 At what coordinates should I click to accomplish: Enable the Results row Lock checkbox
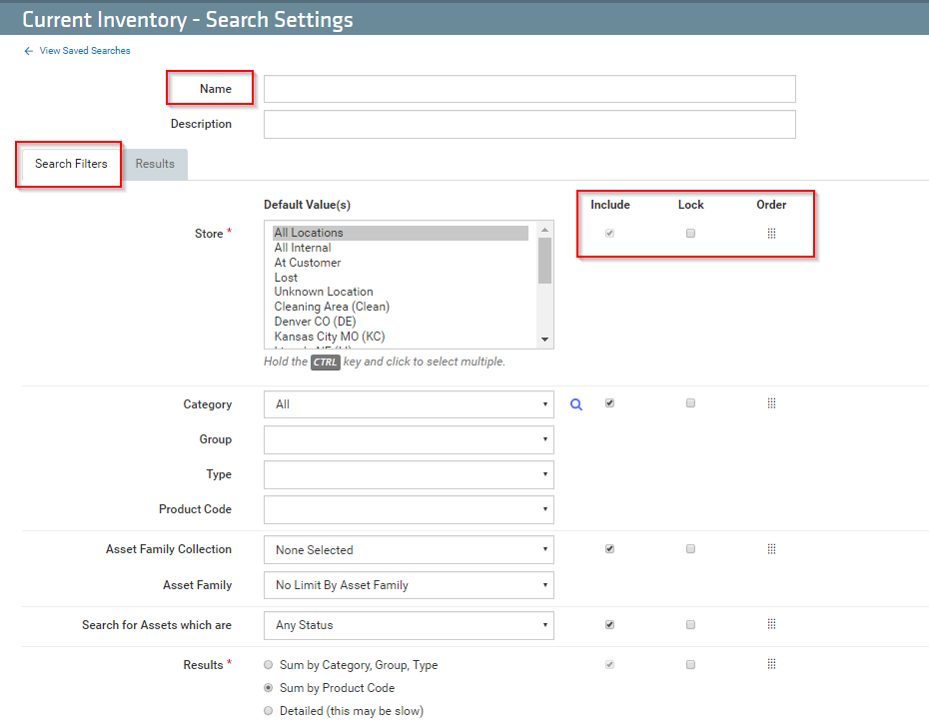coord(690,665)
